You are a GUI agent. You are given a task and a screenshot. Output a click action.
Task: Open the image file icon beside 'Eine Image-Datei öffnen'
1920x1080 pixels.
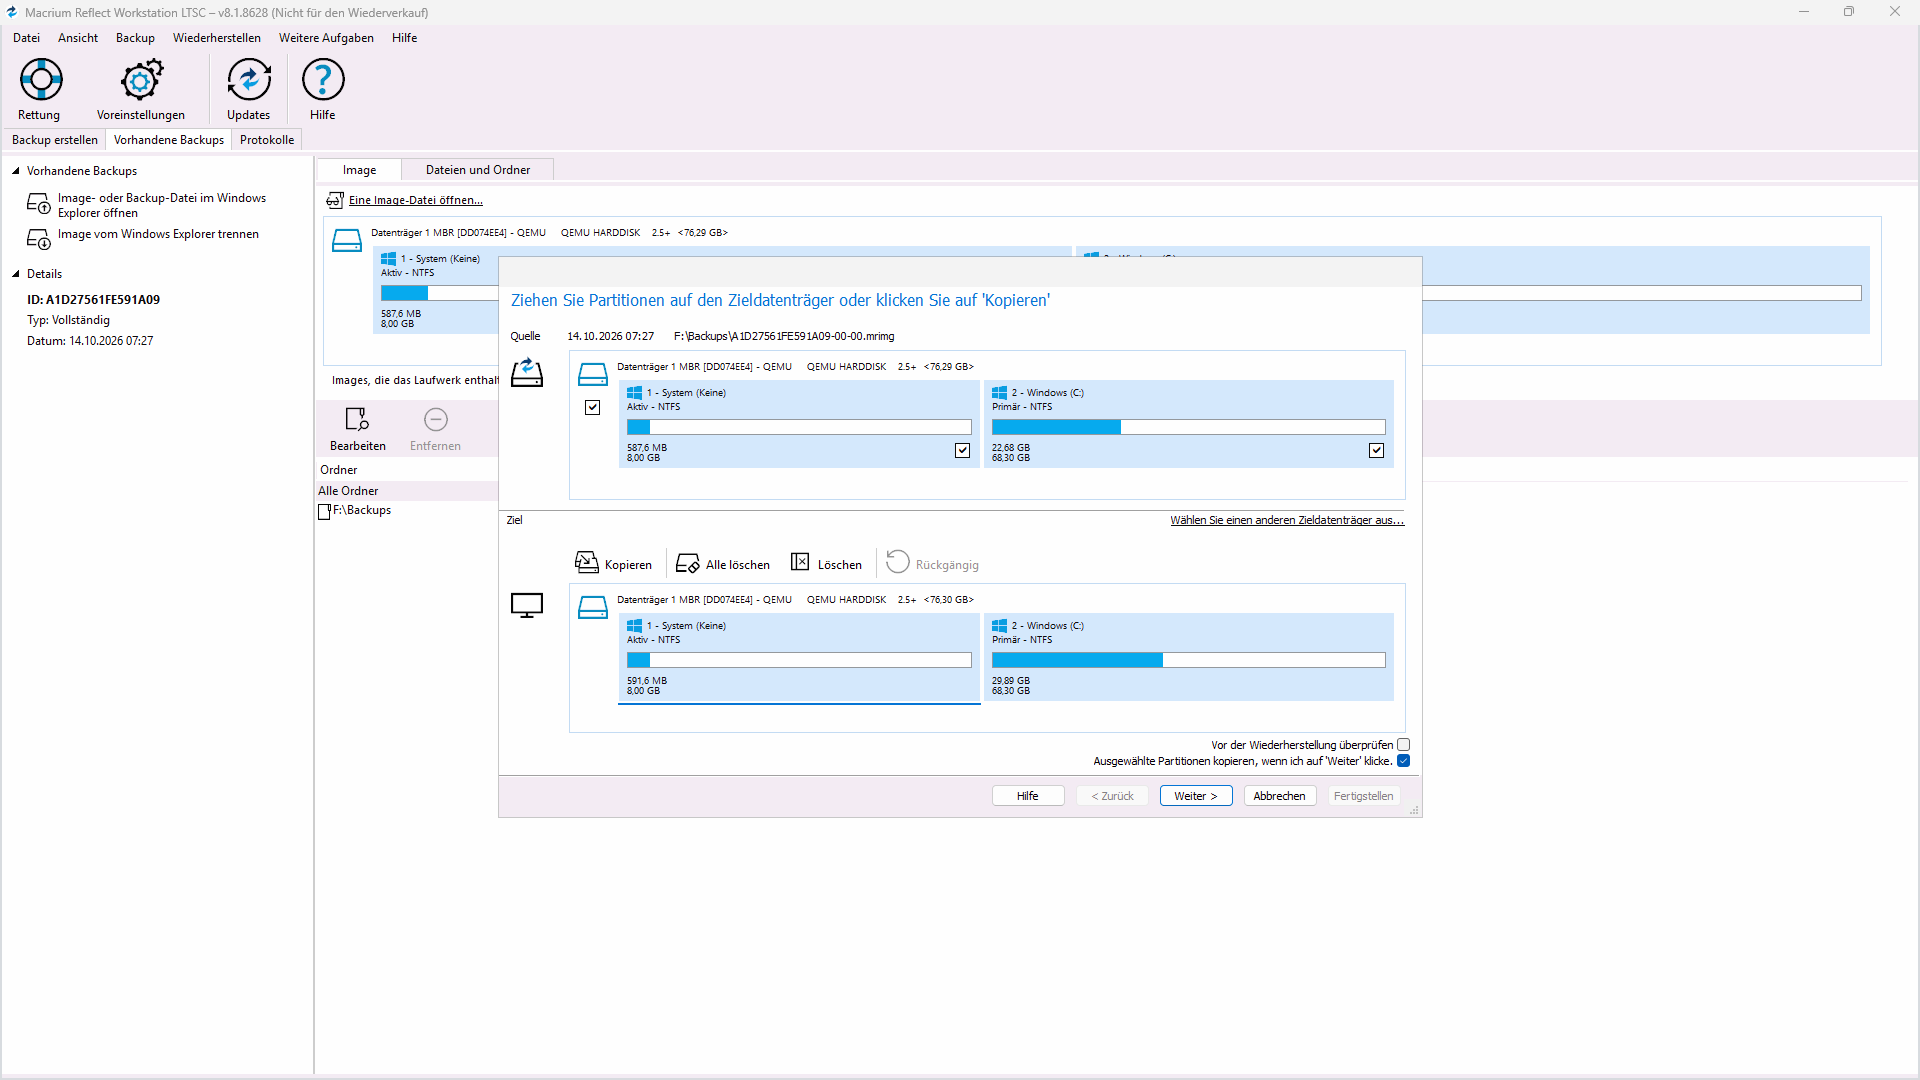[335, 200]
